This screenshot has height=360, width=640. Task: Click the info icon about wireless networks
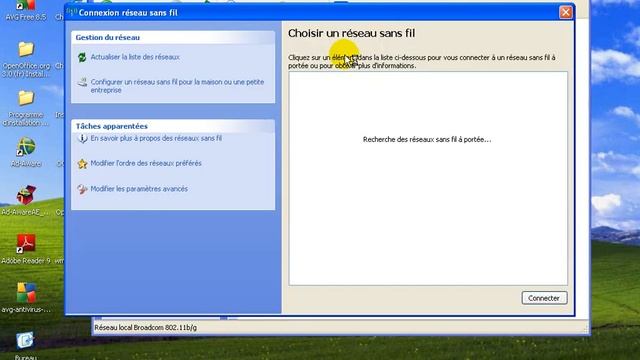click(82, 139)
